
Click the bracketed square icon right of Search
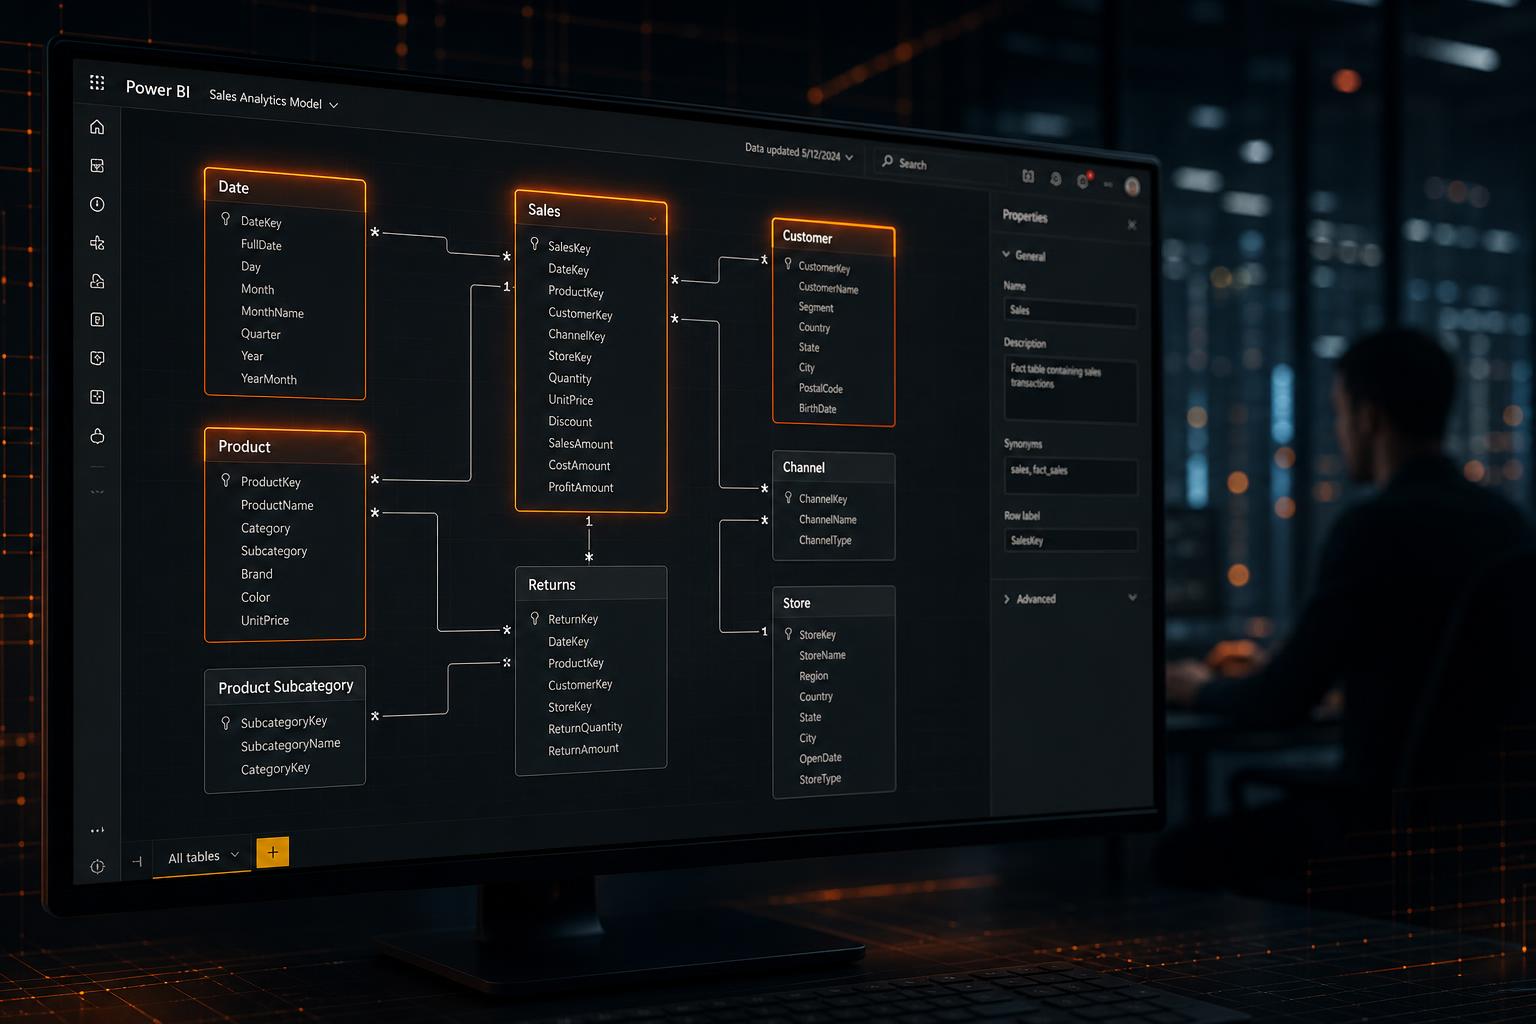point(1028,176)
